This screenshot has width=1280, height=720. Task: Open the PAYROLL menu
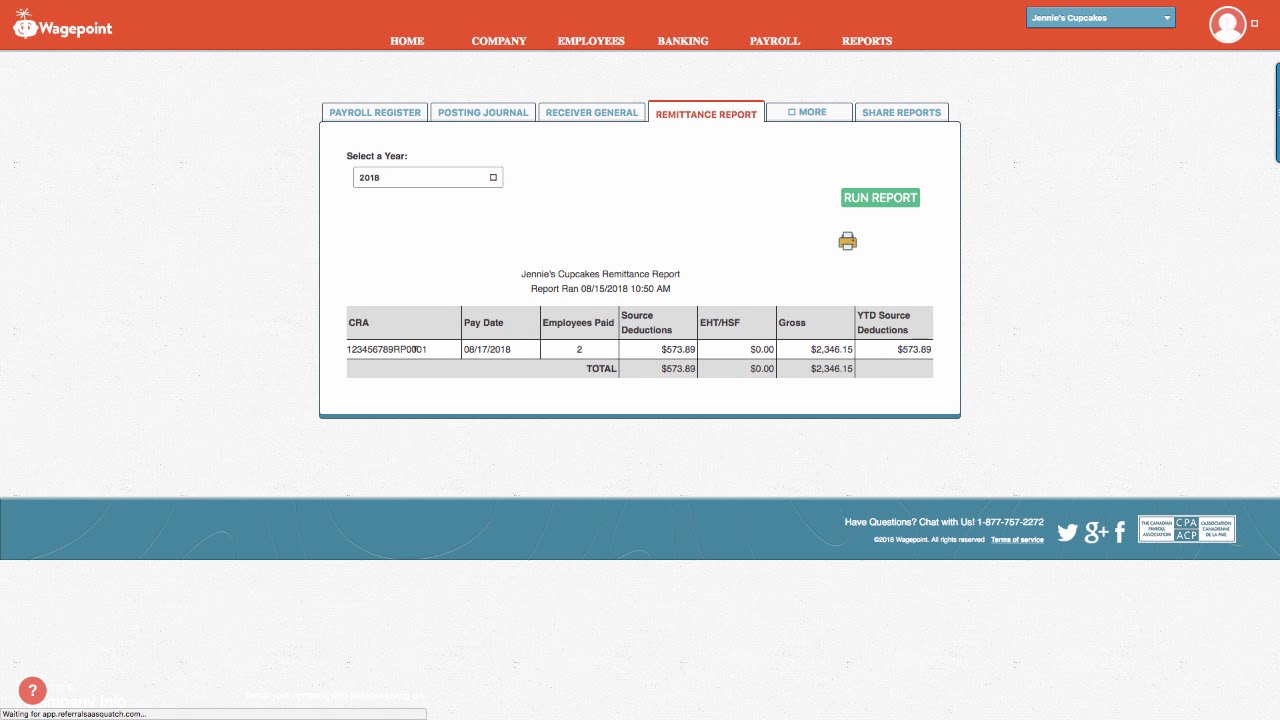775,41
